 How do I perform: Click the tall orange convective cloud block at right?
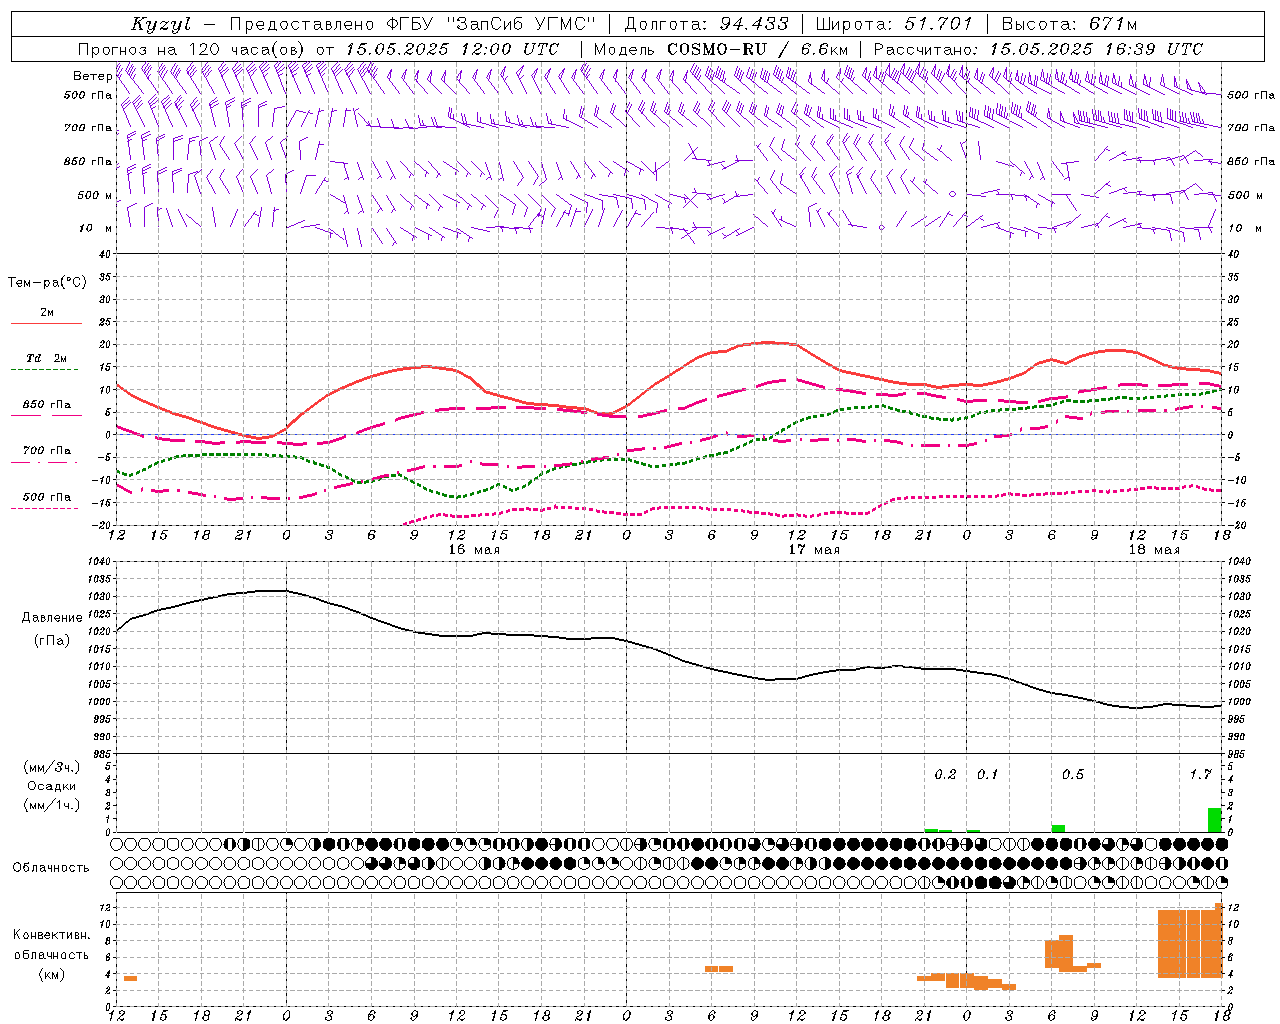coord(1190,943)
